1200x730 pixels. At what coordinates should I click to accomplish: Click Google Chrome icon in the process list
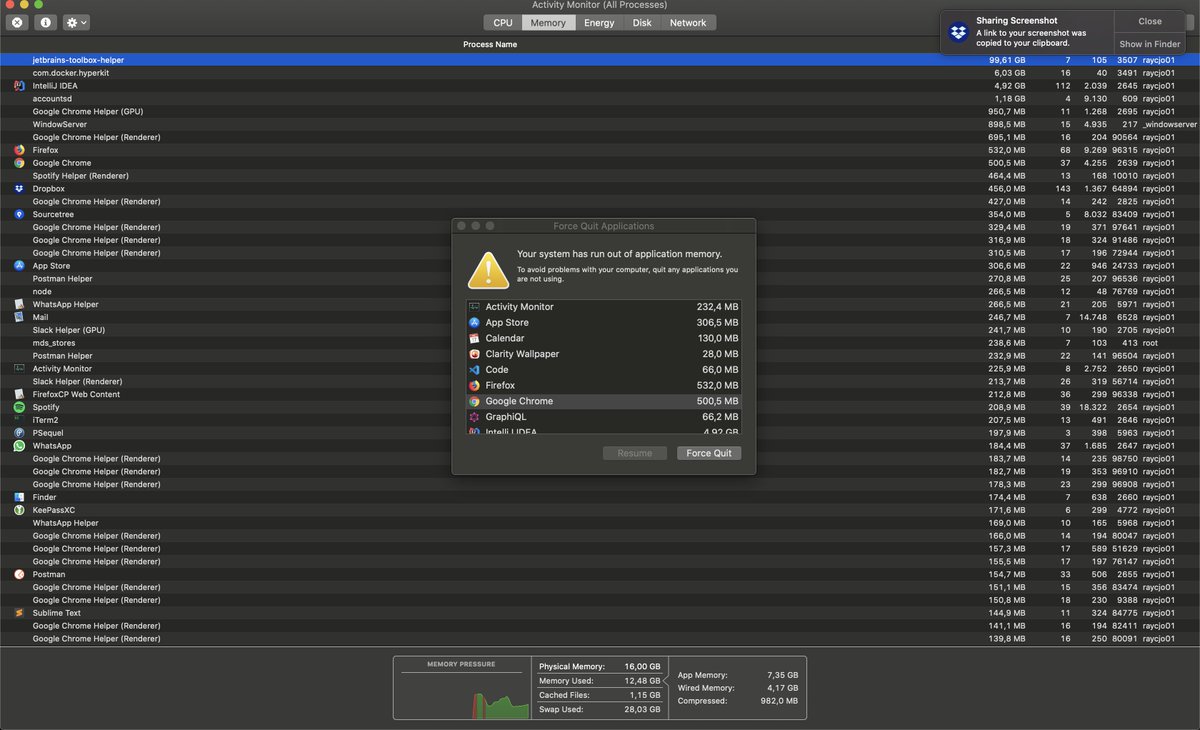click(19, 163)
